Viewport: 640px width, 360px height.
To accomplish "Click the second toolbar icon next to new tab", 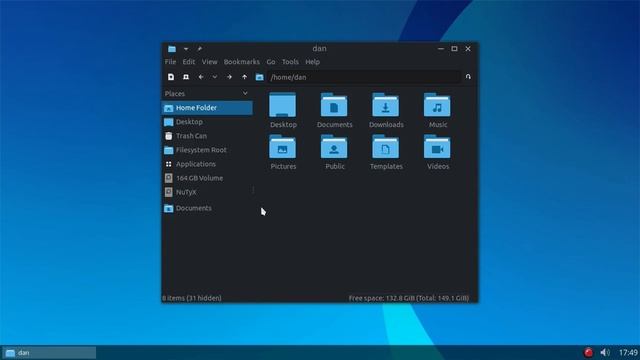I will click(186, 77).
